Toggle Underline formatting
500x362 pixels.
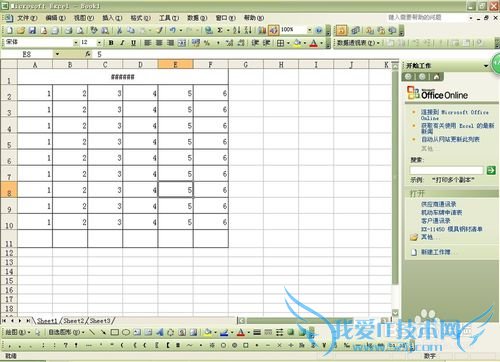[x=133, y=43]
